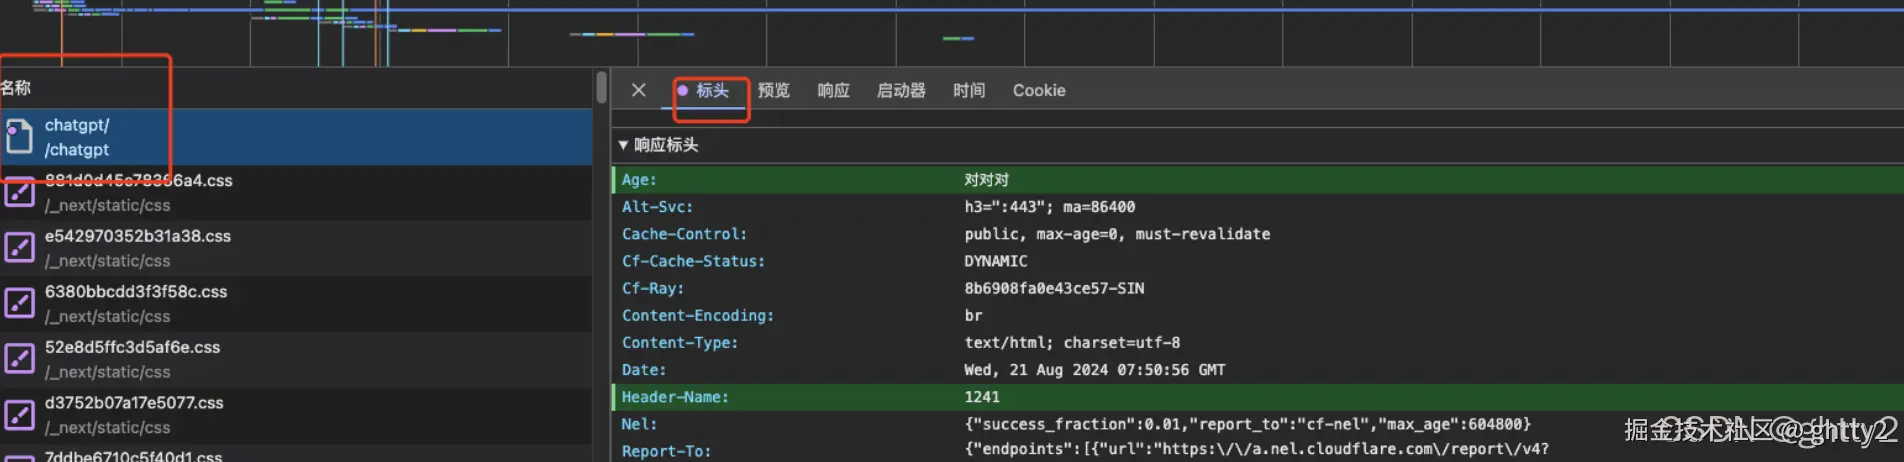This screenshot has height=462, width=1904.
Task: Click the stylesheet icon beside 52e8d5ffc3d5af6e.css
Action: (19, 359)
